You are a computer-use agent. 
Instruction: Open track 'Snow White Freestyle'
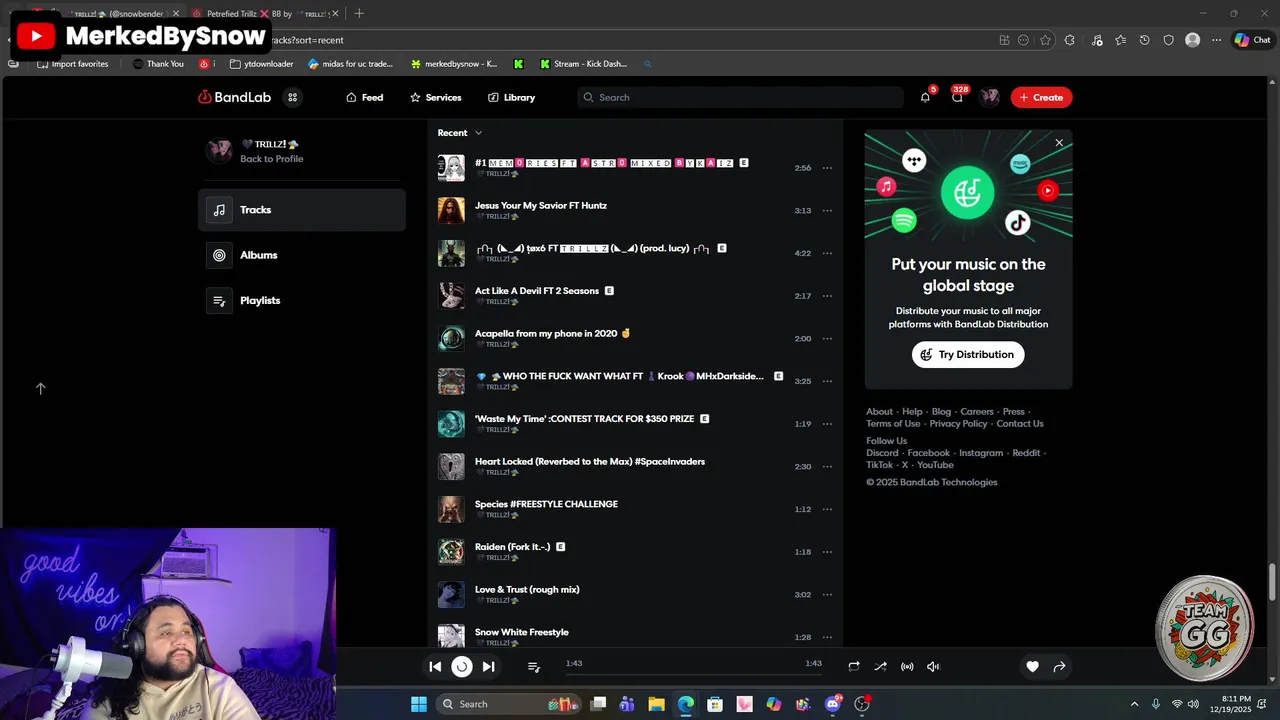pyautogui.click(x=521, y=632)
